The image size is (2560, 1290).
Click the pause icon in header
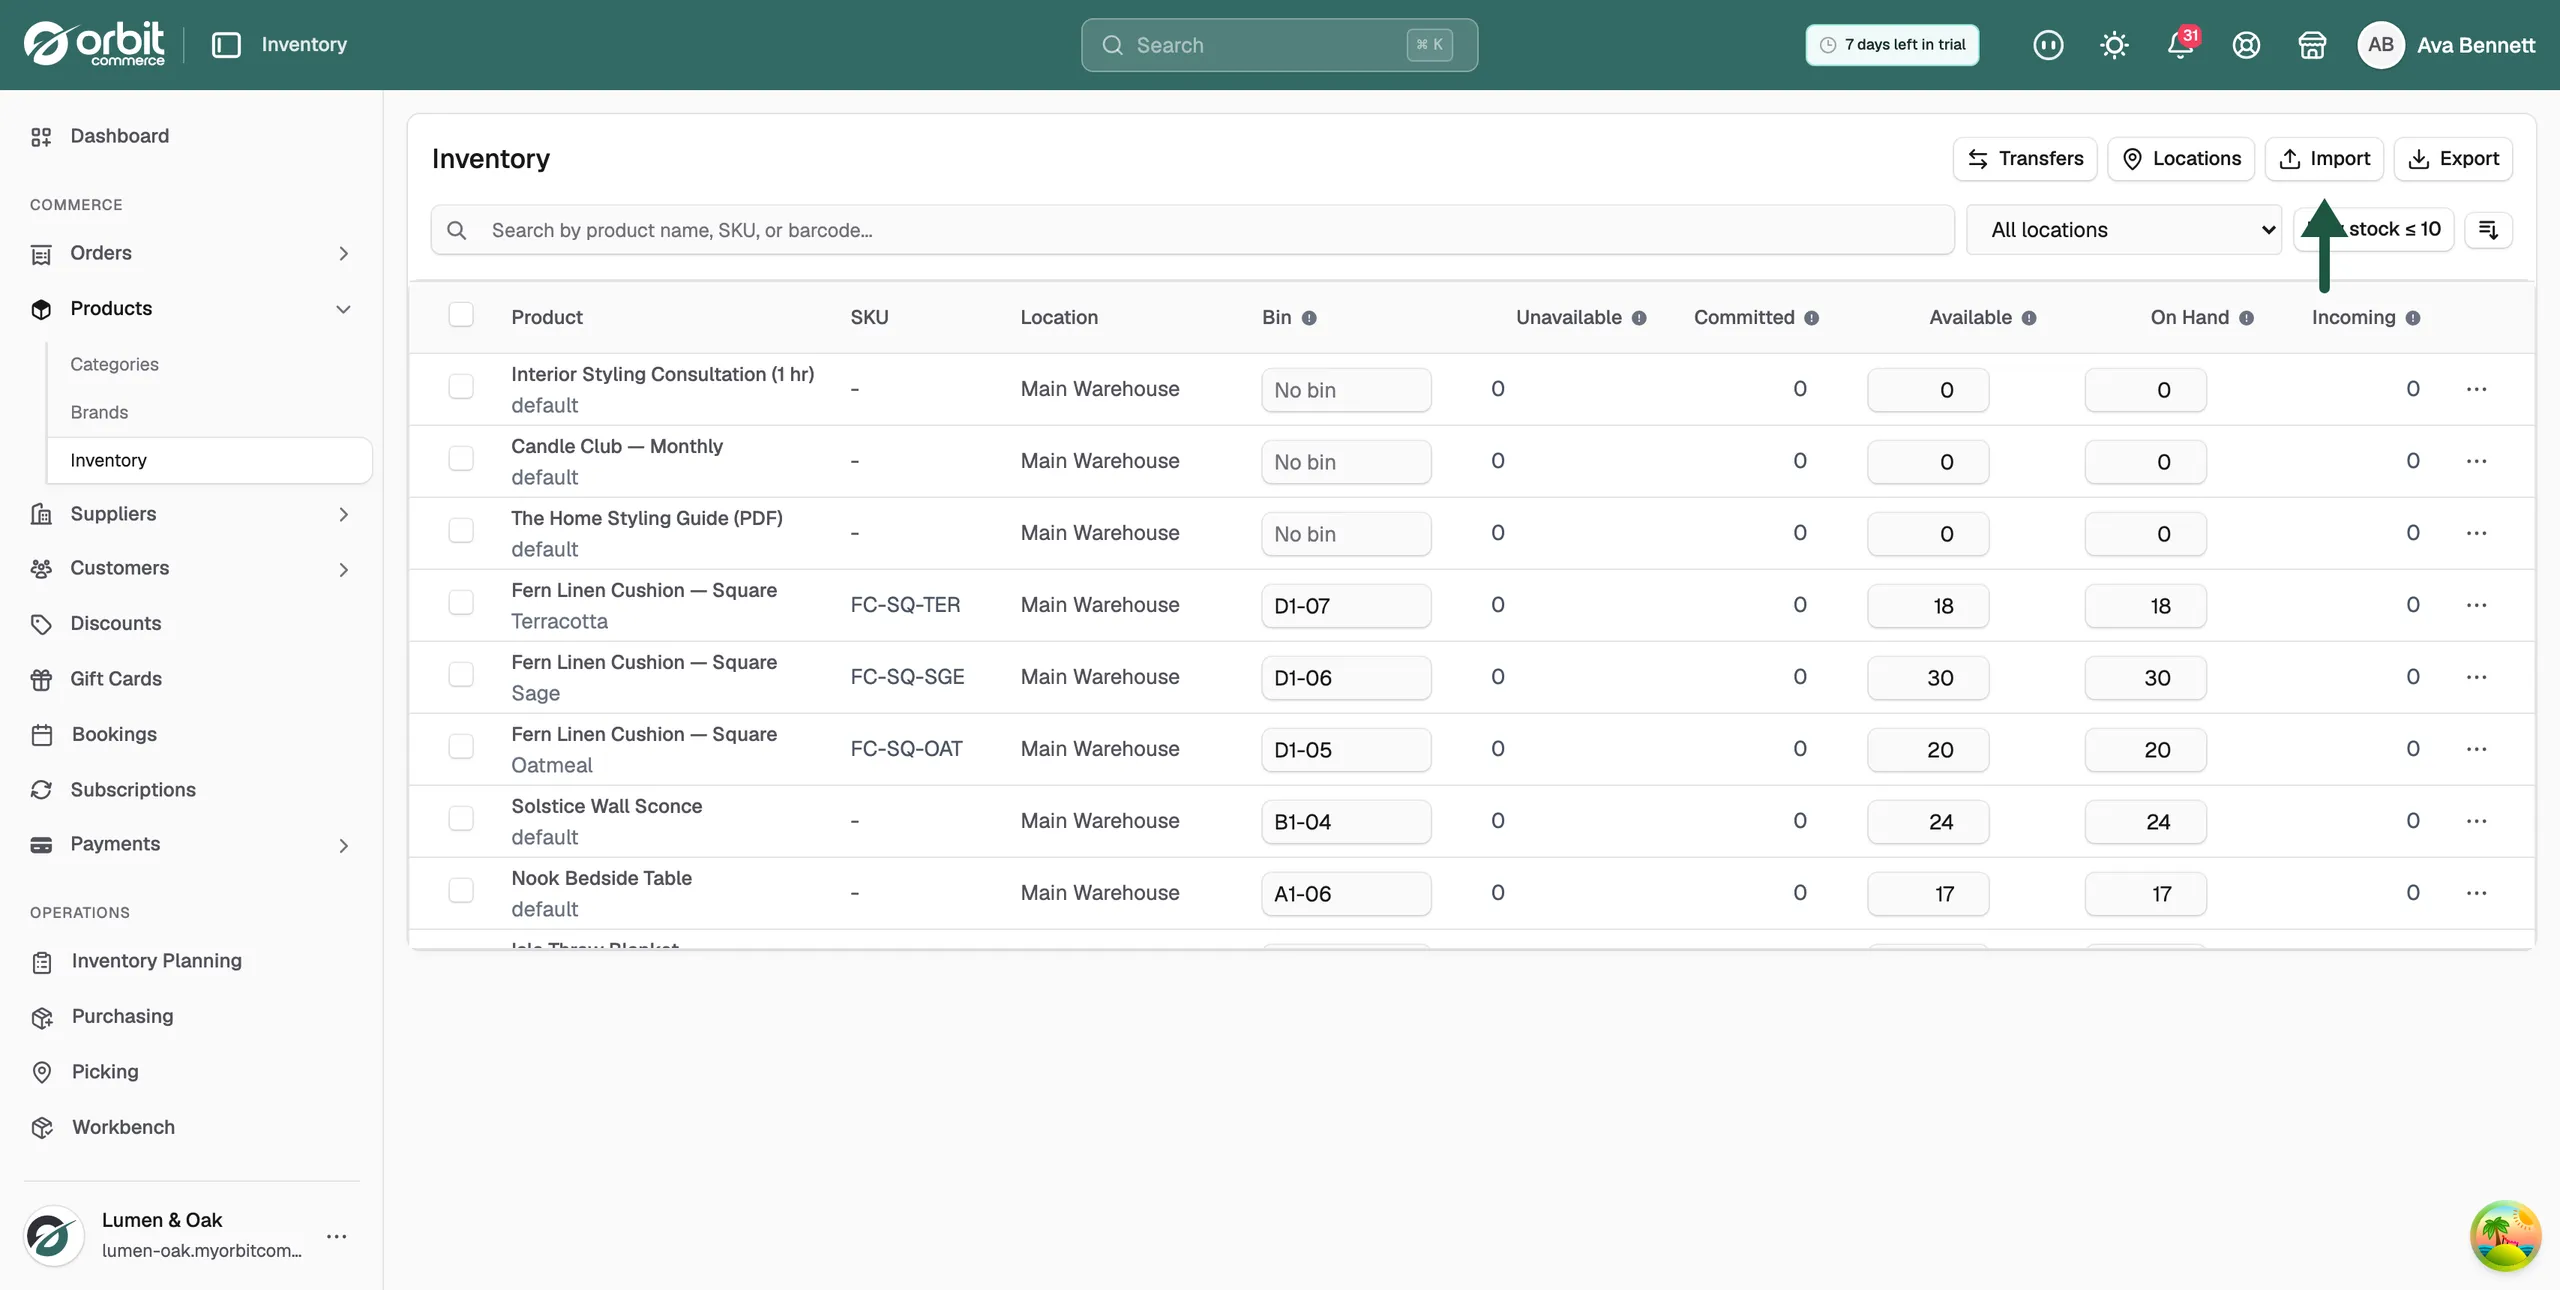2048,45
